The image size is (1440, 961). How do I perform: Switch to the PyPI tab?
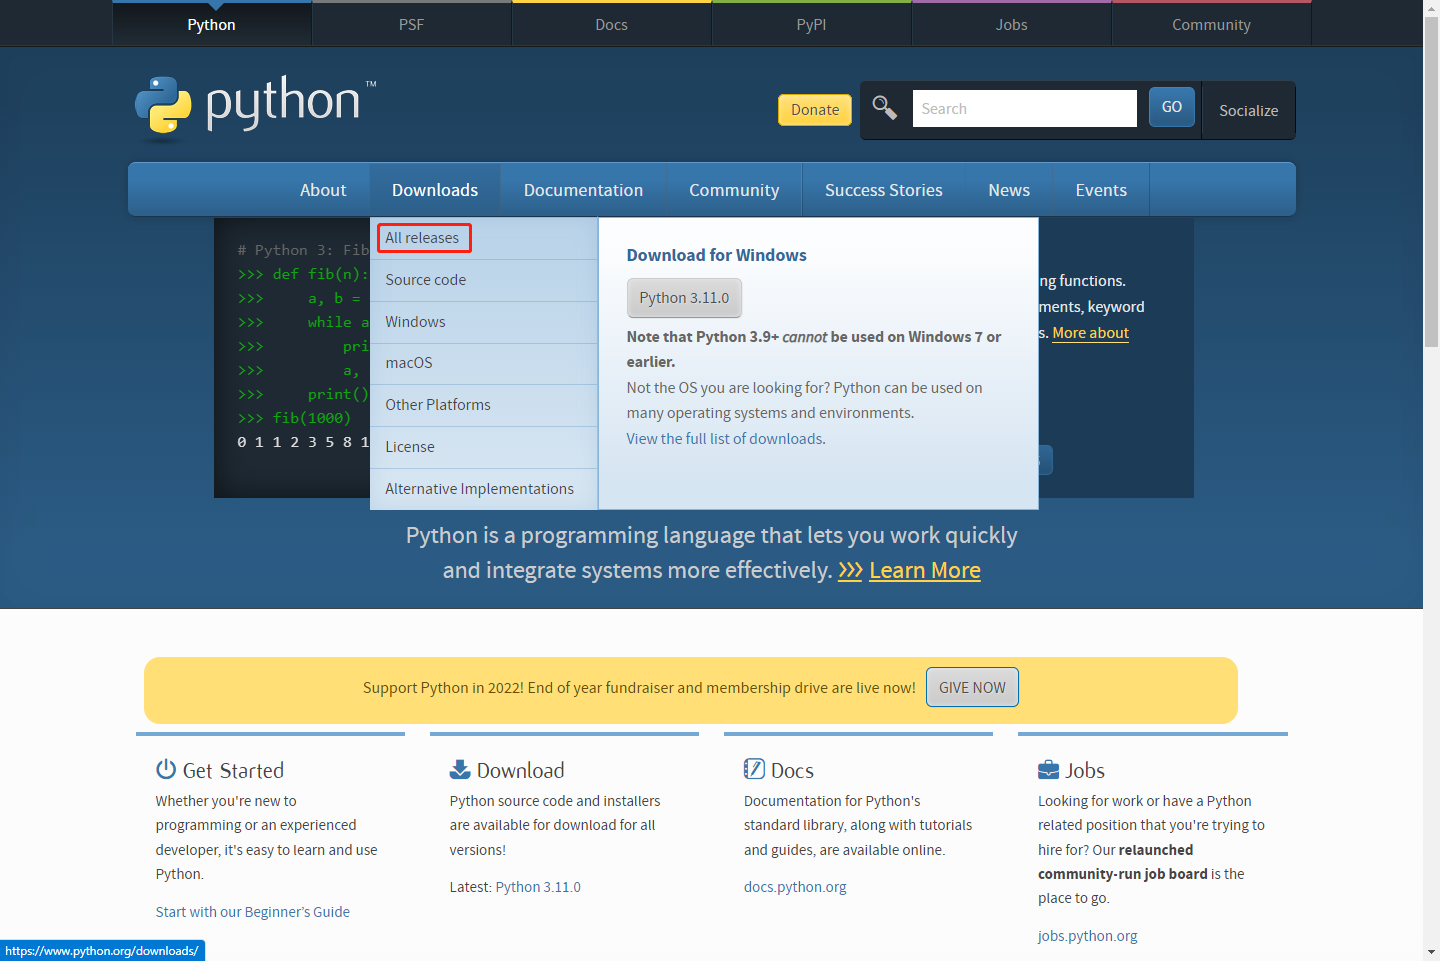[811, 24]
